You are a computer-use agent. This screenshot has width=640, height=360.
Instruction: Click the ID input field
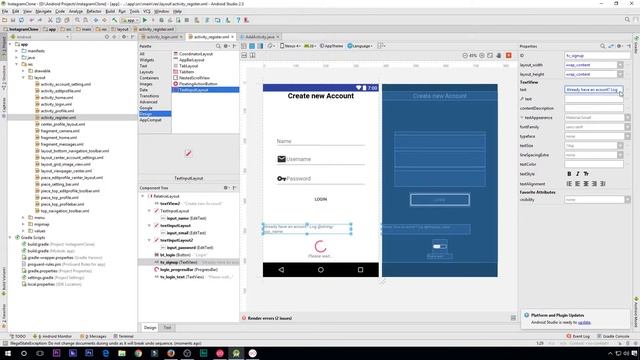[598, 56]
